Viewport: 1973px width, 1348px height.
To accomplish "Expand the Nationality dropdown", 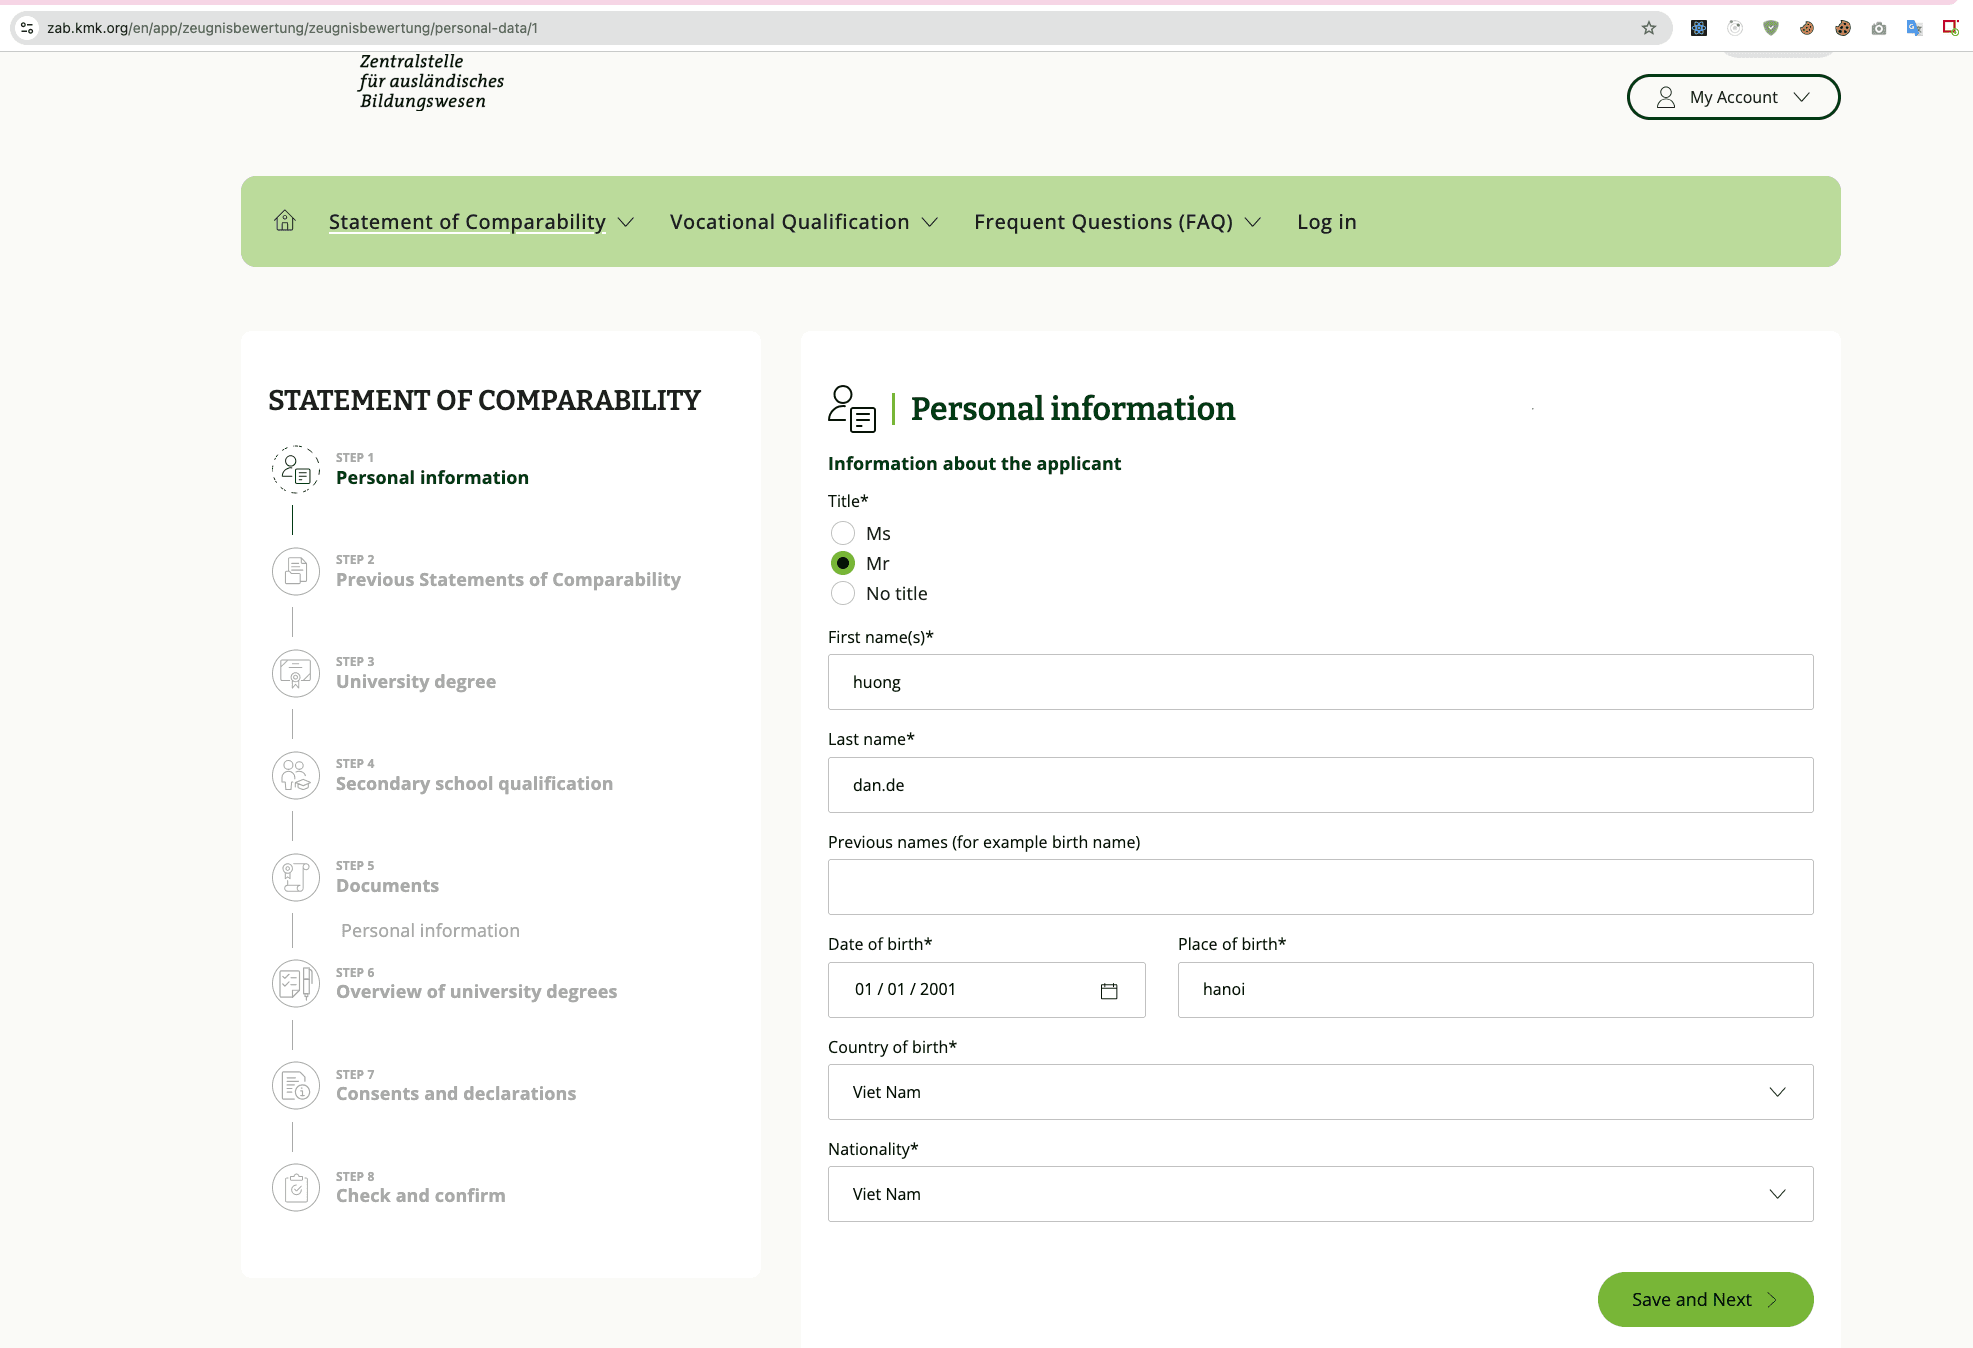I will tap(1320, 1194).
